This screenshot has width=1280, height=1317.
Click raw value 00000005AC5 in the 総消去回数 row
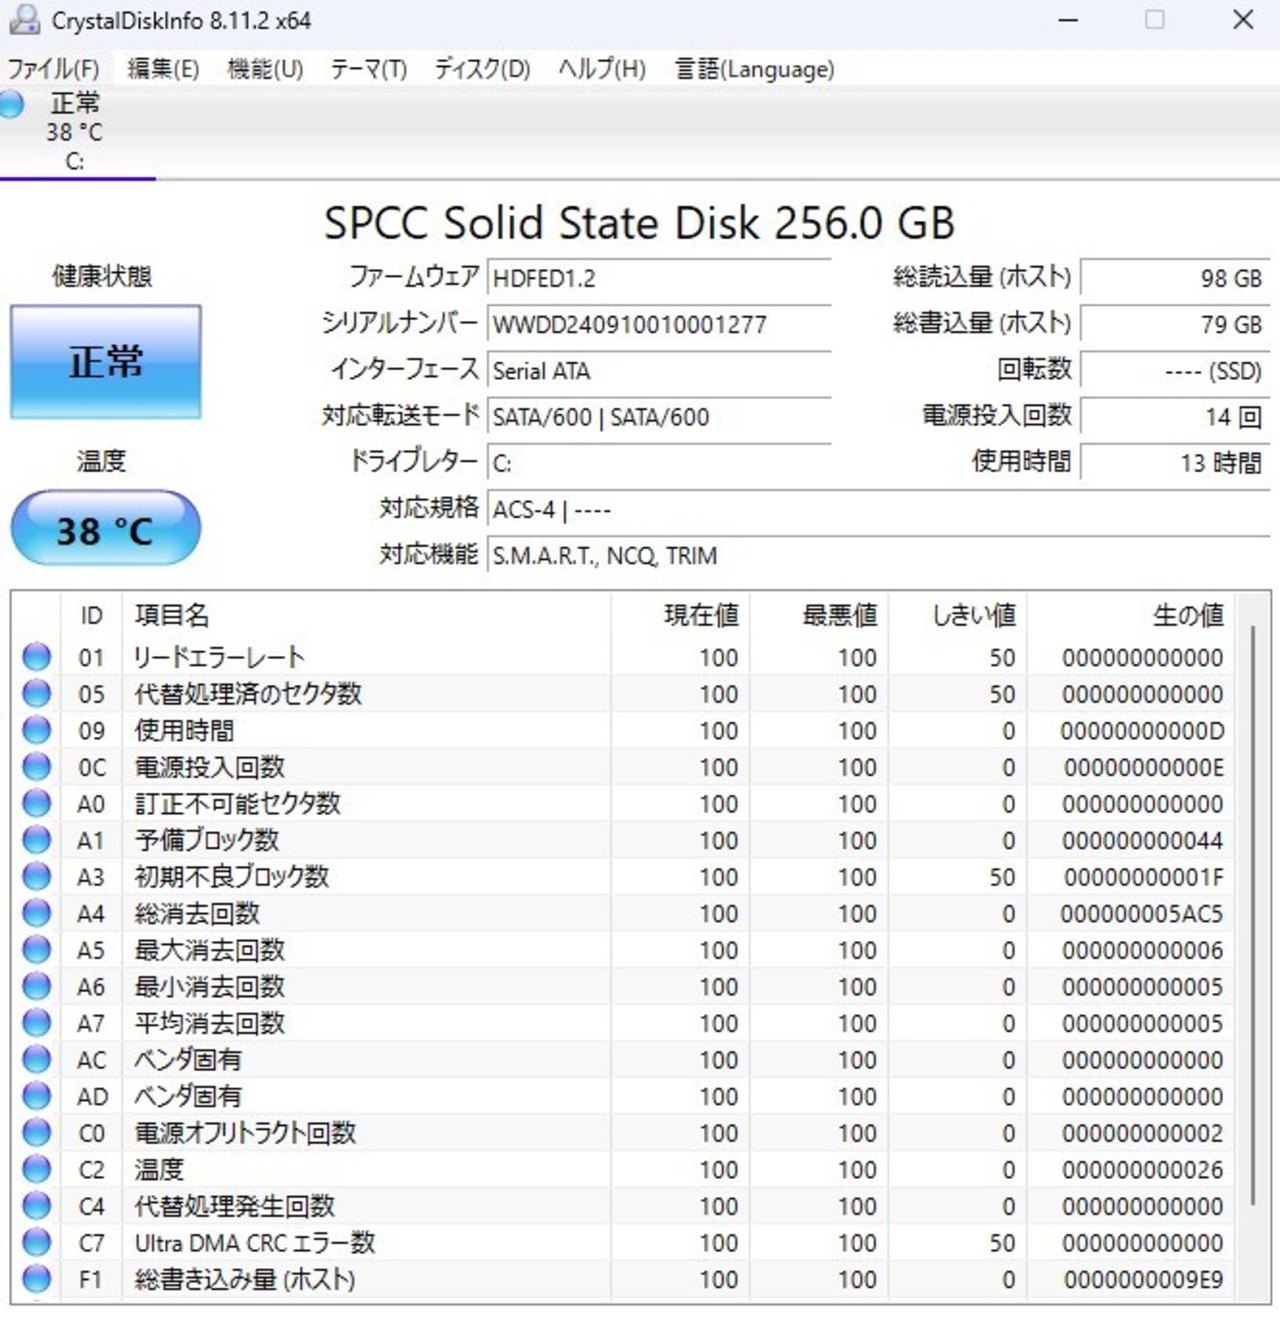(x=1141, y=914)
